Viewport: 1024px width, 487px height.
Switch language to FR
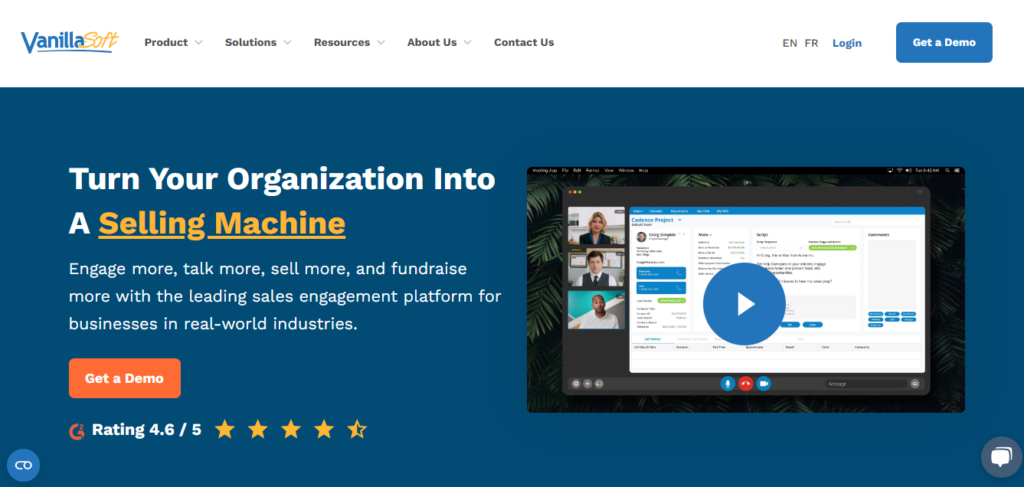[811, 43]
